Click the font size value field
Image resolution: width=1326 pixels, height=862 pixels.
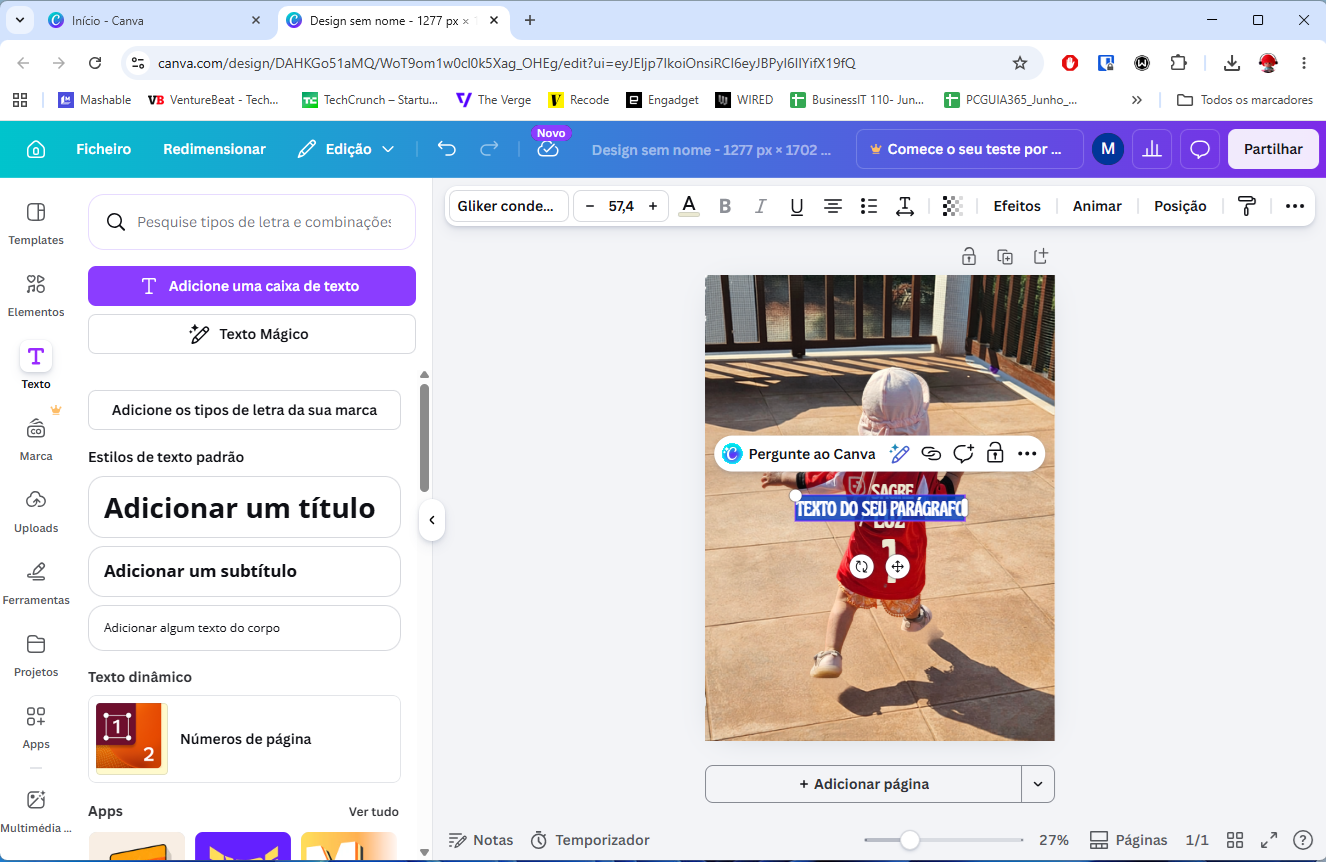pyautogui.click(x=621, y=206)
